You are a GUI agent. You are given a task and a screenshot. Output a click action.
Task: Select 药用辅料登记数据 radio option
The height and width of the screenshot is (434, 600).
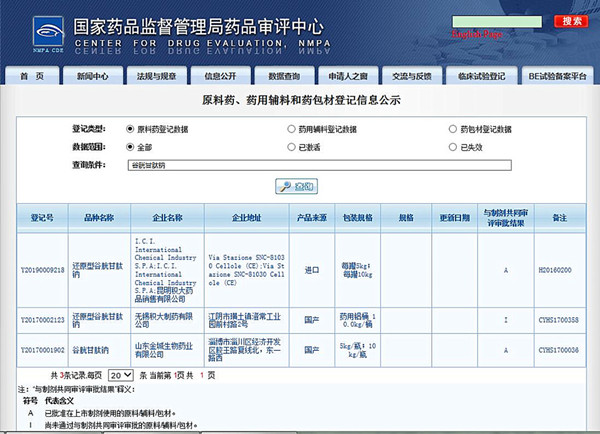pos(291,129)
